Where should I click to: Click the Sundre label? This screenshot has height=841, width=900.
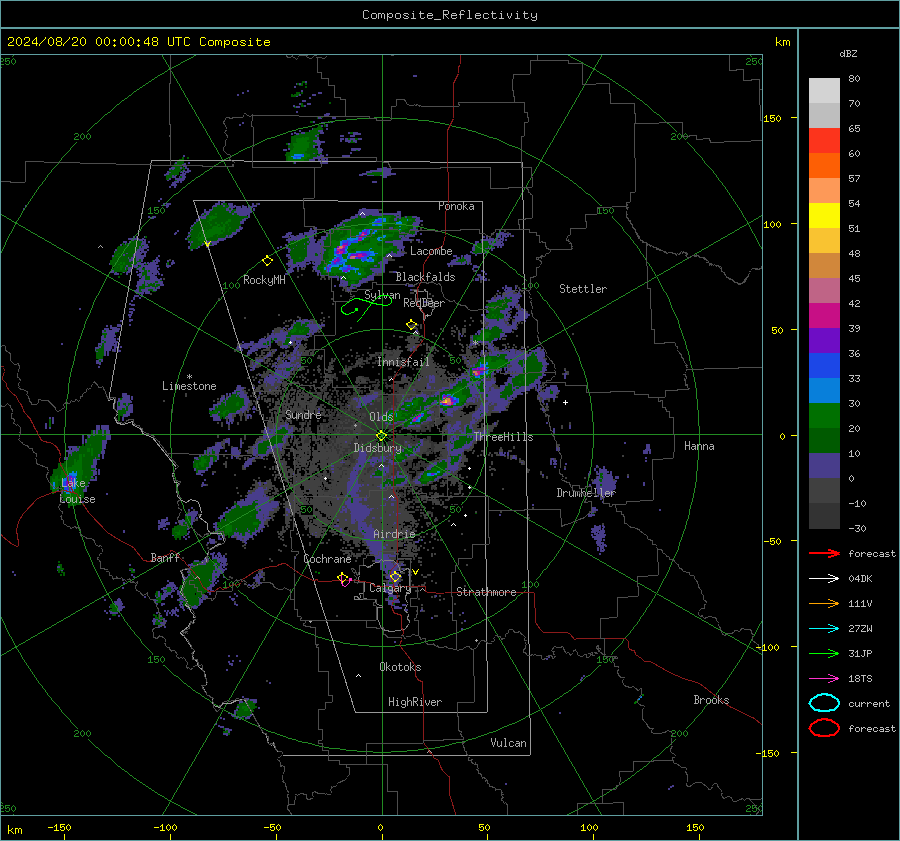[303, 414]
